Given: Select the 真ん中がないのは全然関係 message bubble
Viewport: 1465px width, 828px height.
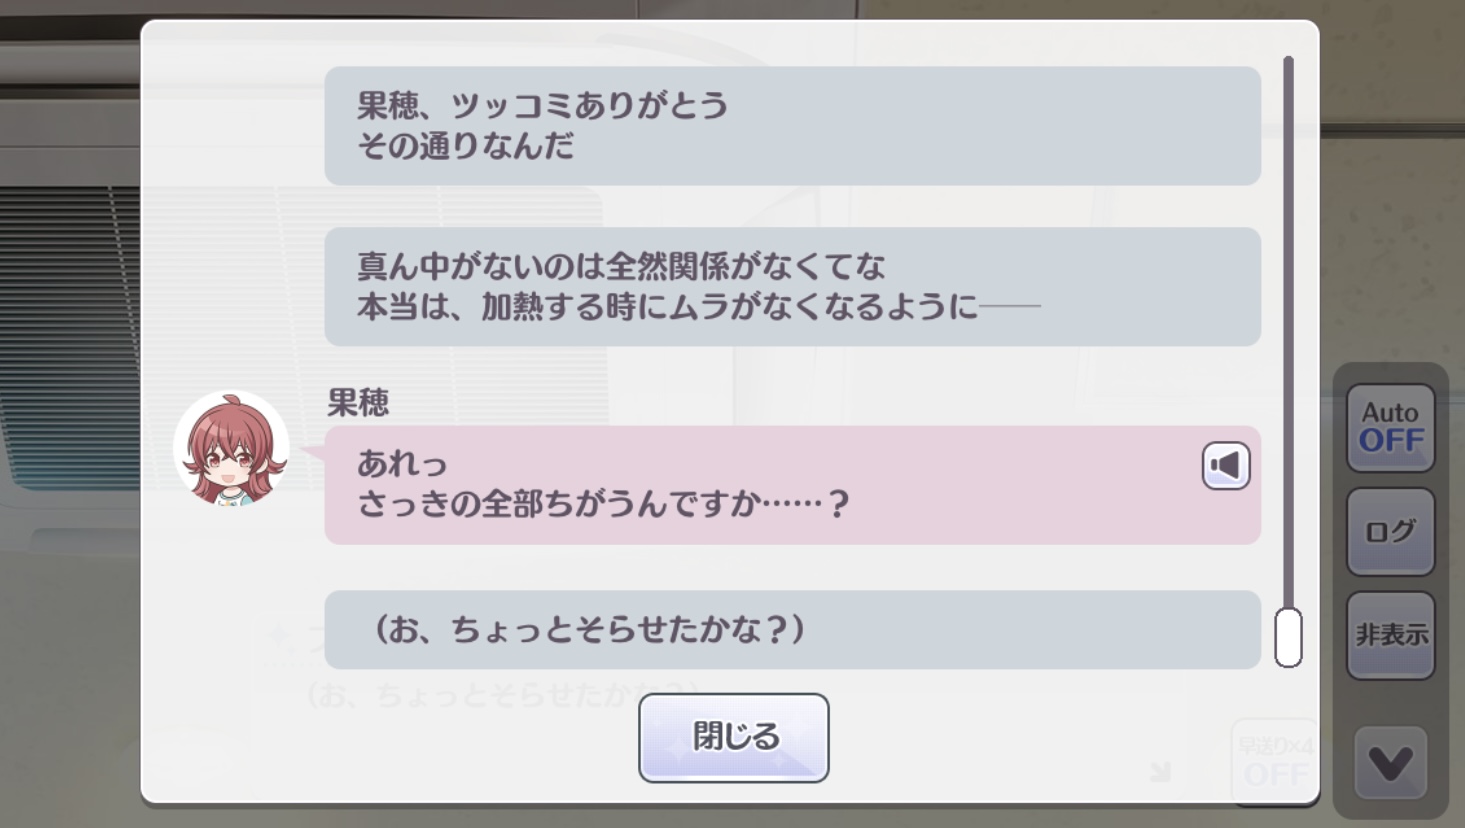Looking at the screenshot, I should pyautogui.click(x=792, y=287).
